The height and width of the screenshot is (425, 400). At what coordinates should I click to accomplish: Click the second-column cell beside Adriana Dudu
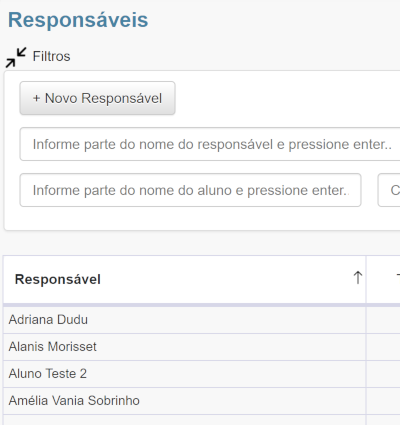383,320
